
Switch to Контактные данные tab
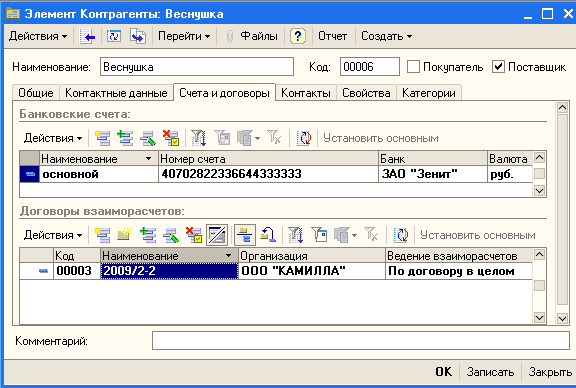tap(116, 93)
